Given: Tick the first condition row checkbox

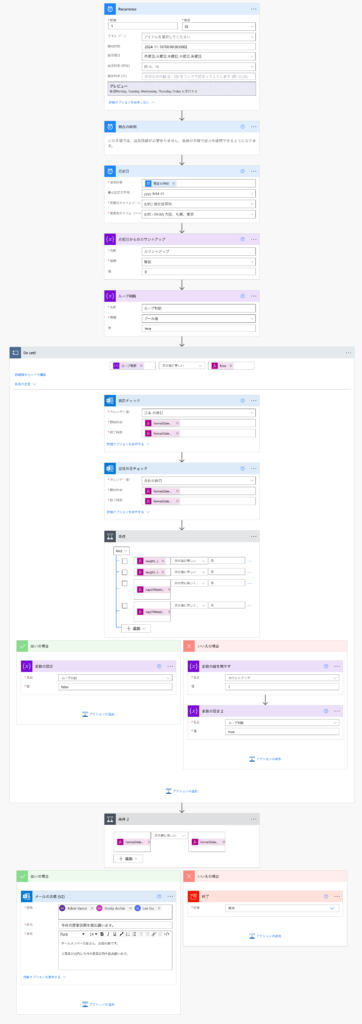Looking at the screenshot, I should [125, 561].
